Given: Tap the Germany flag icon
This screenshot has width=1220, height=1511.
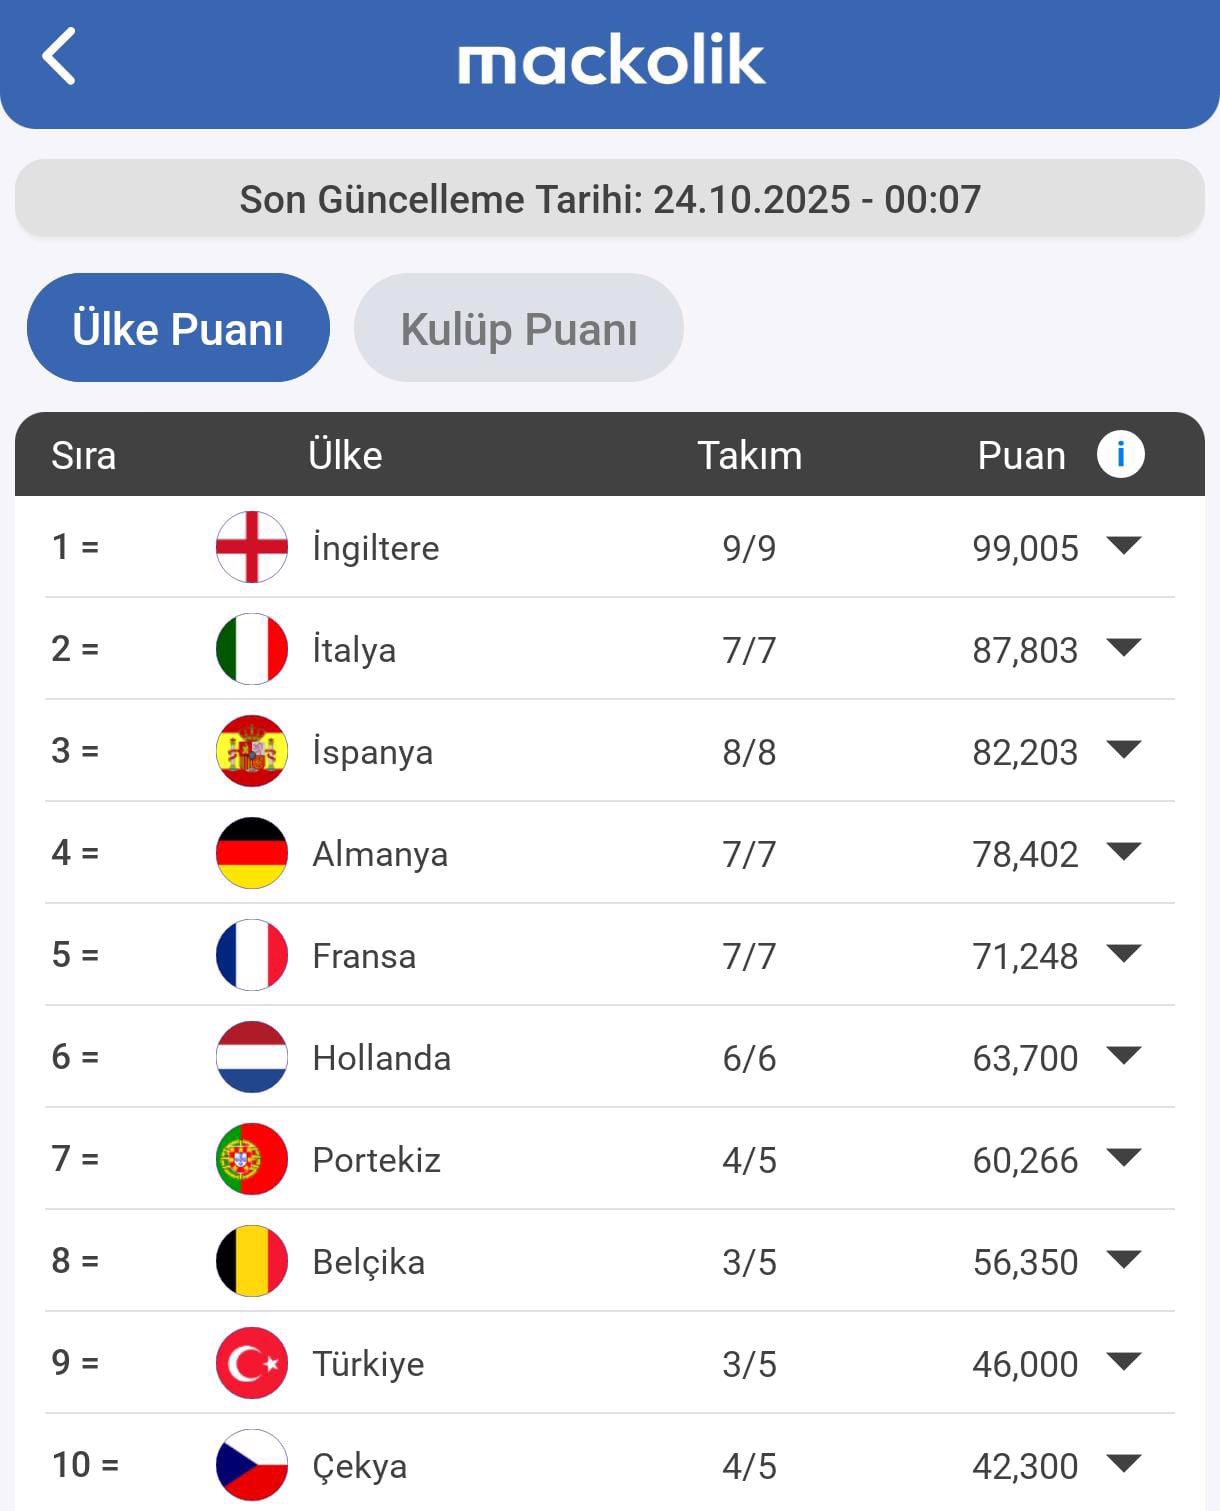Looking at the screenshot, I should (x=252, y=853).
